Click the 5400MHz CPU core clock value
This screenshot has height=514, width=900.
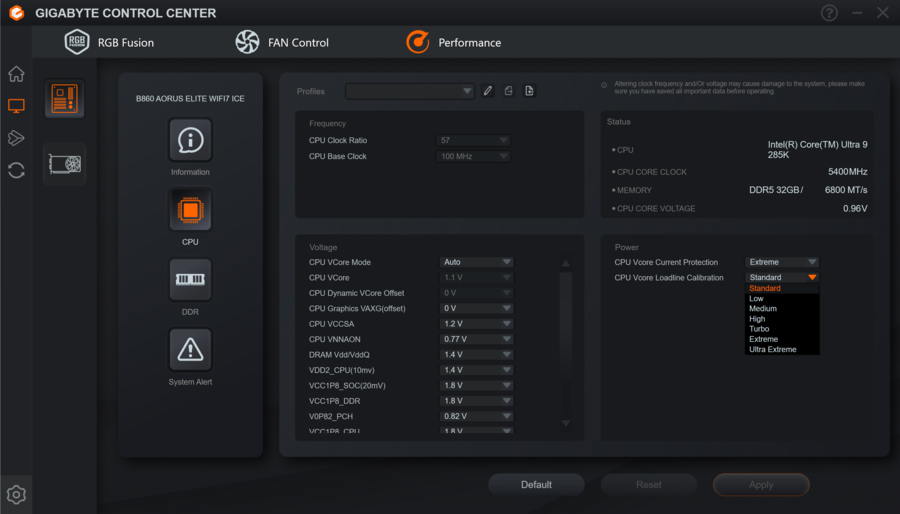click(847, 172)
